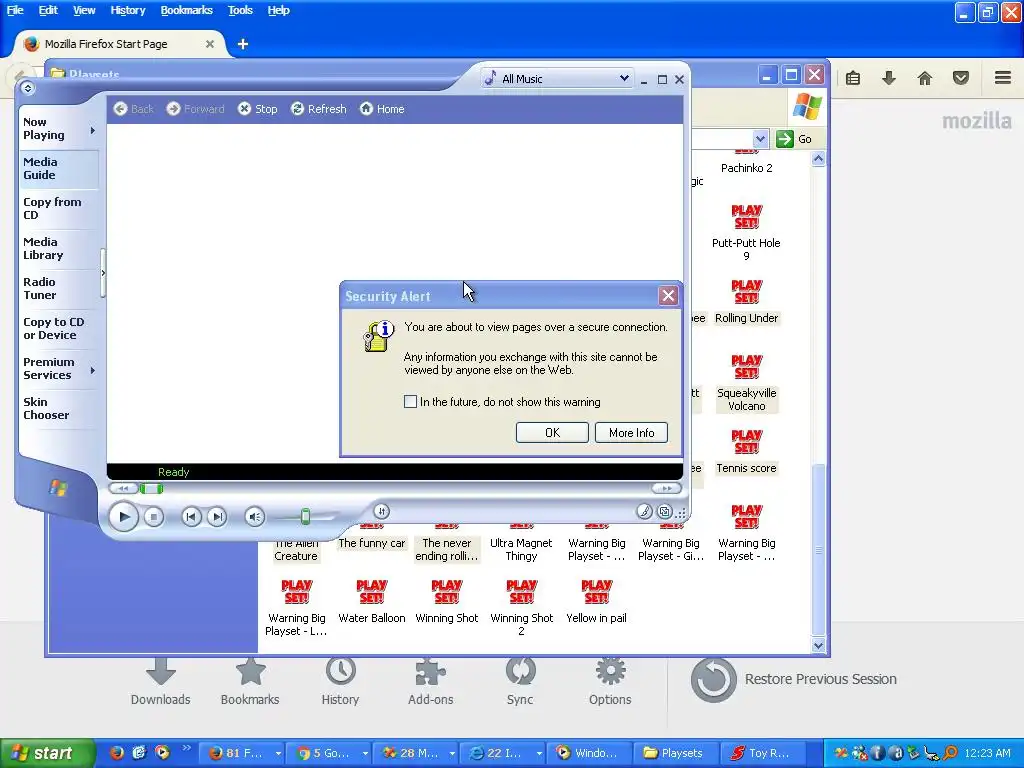Click Restore Previous Session
This screenshot has width=1024, height=768.
point(793,680)
